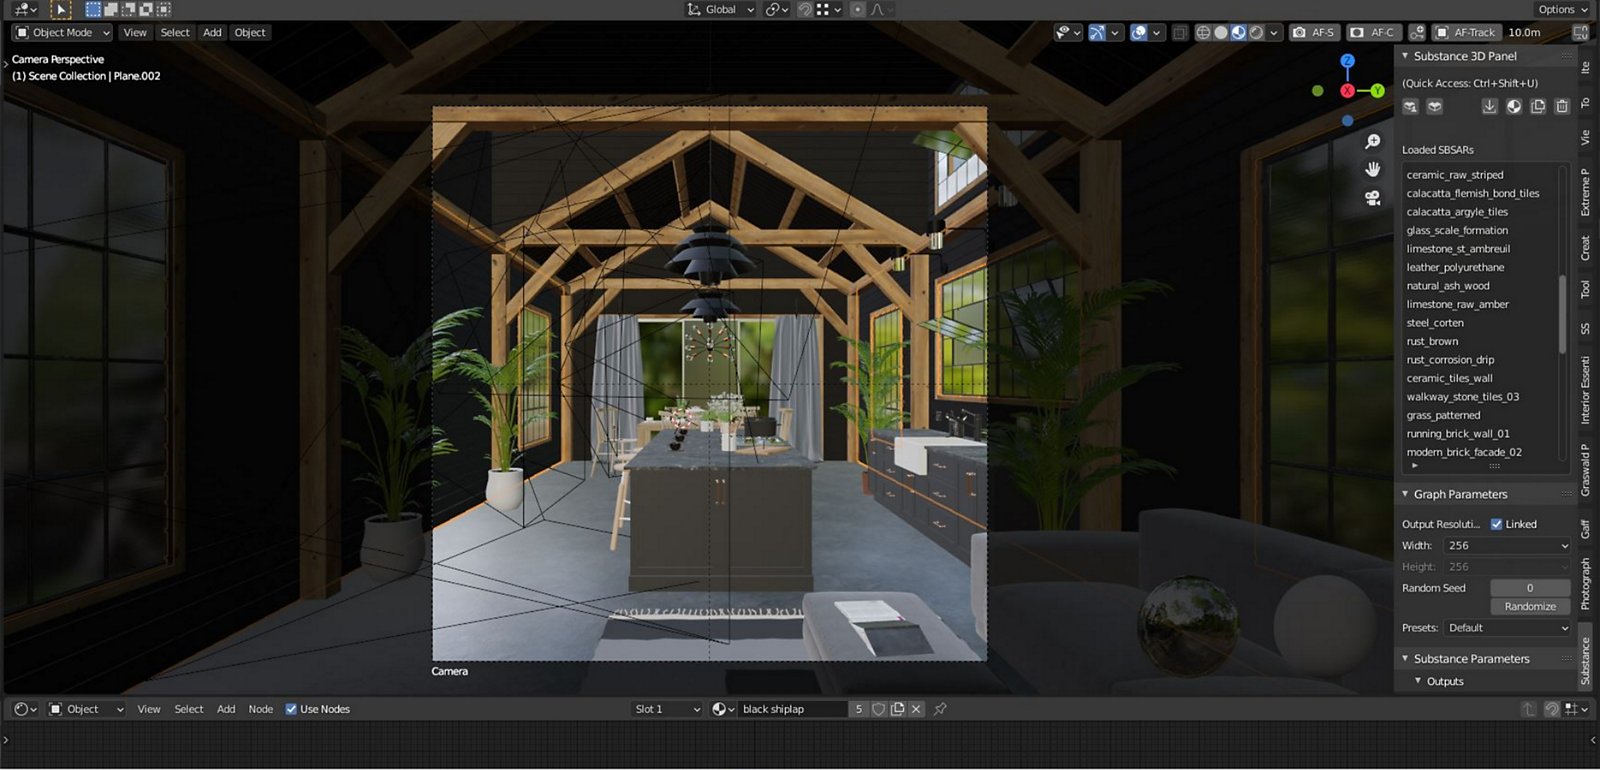
Task: Switch to rendered shading
Action: point(1257,32)
